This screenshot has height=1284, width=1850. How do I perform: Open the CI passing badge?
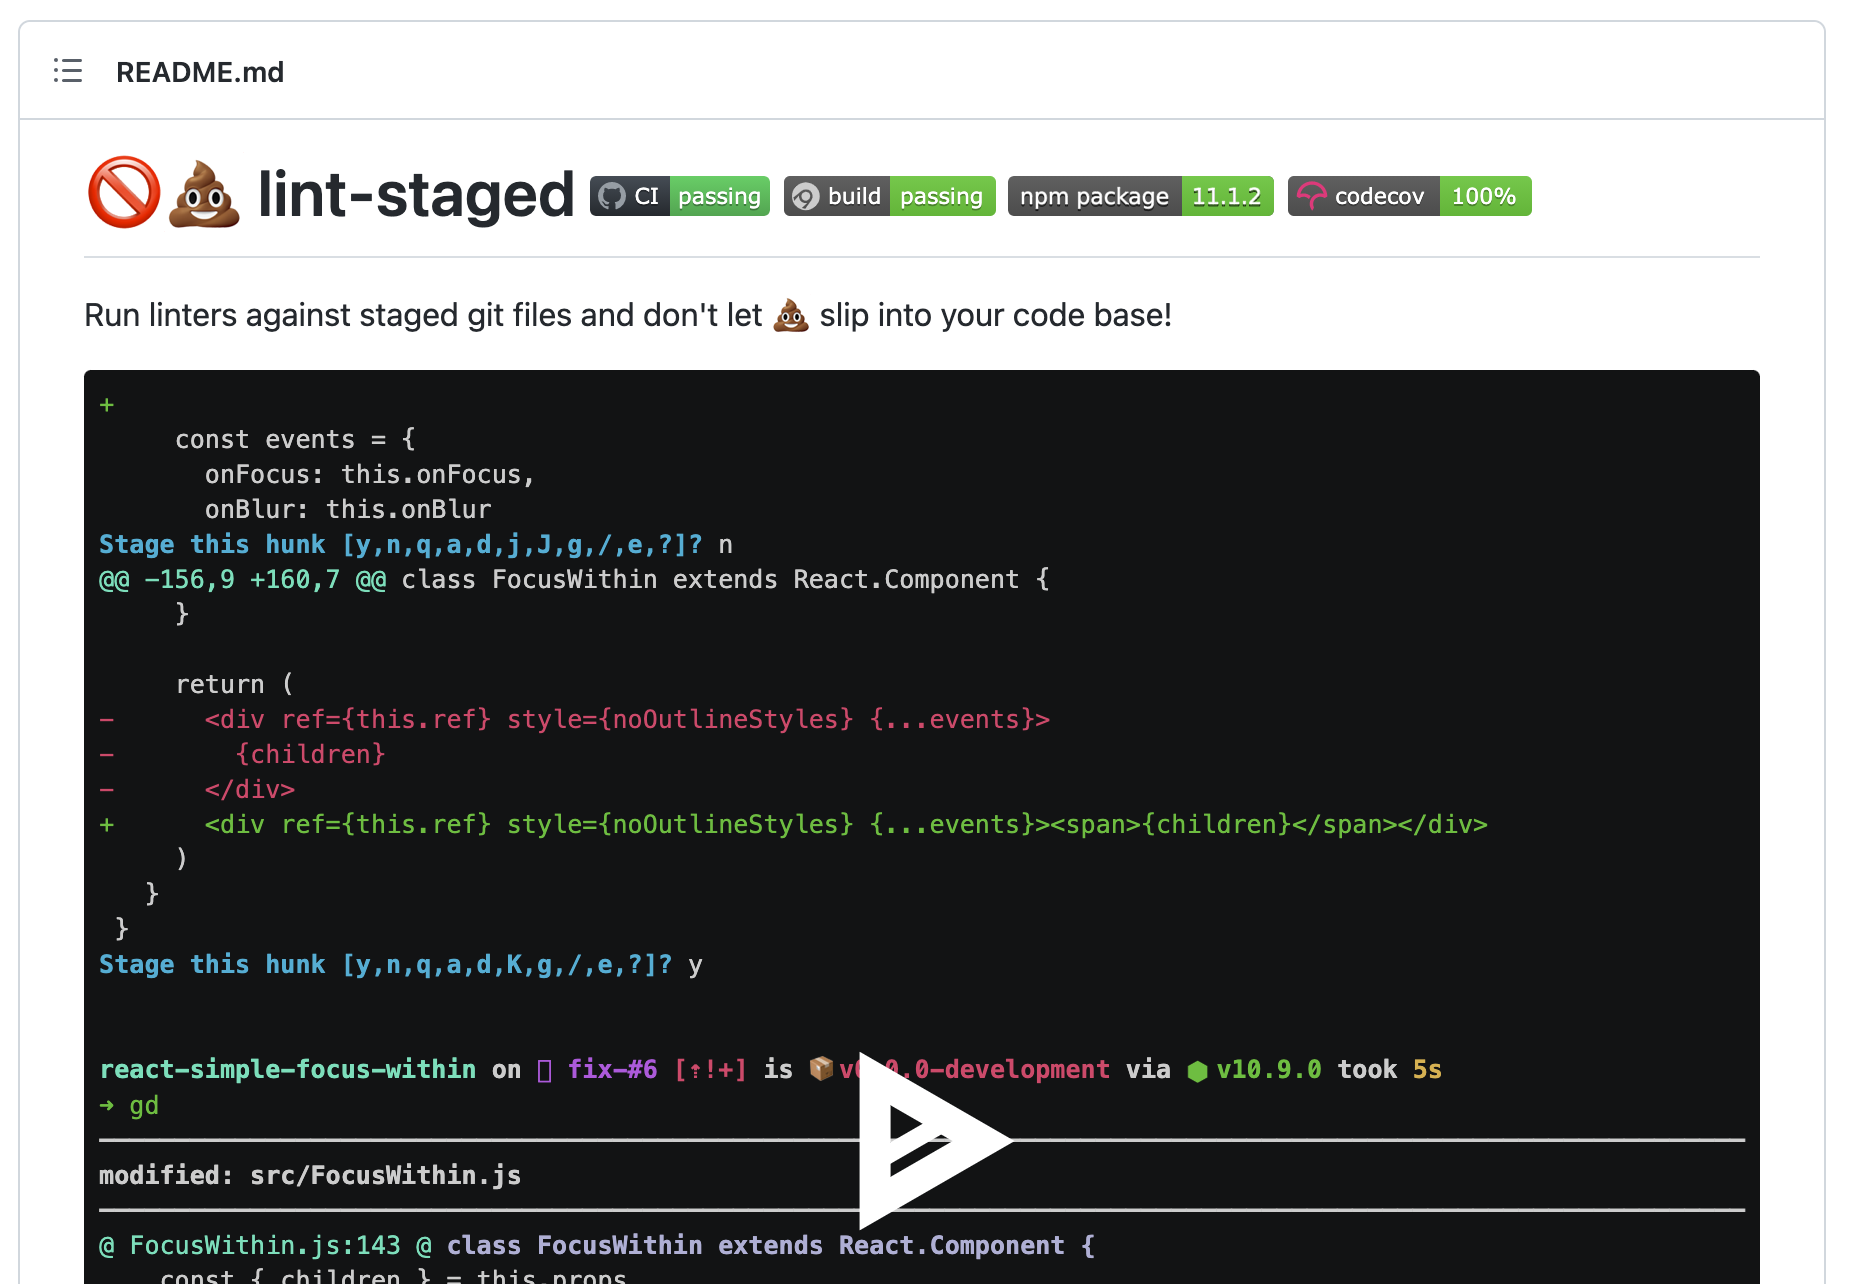click(x=680, y=196)
